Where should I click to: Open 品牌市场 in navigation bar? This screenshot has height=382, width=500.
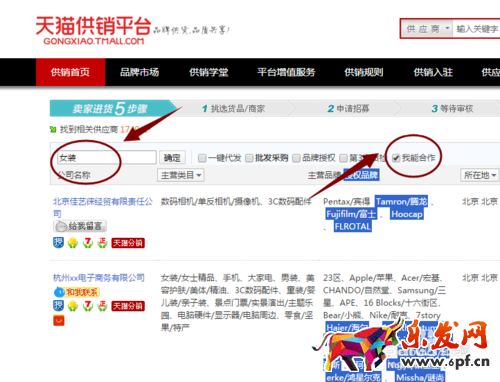click(x=139, y=72)
